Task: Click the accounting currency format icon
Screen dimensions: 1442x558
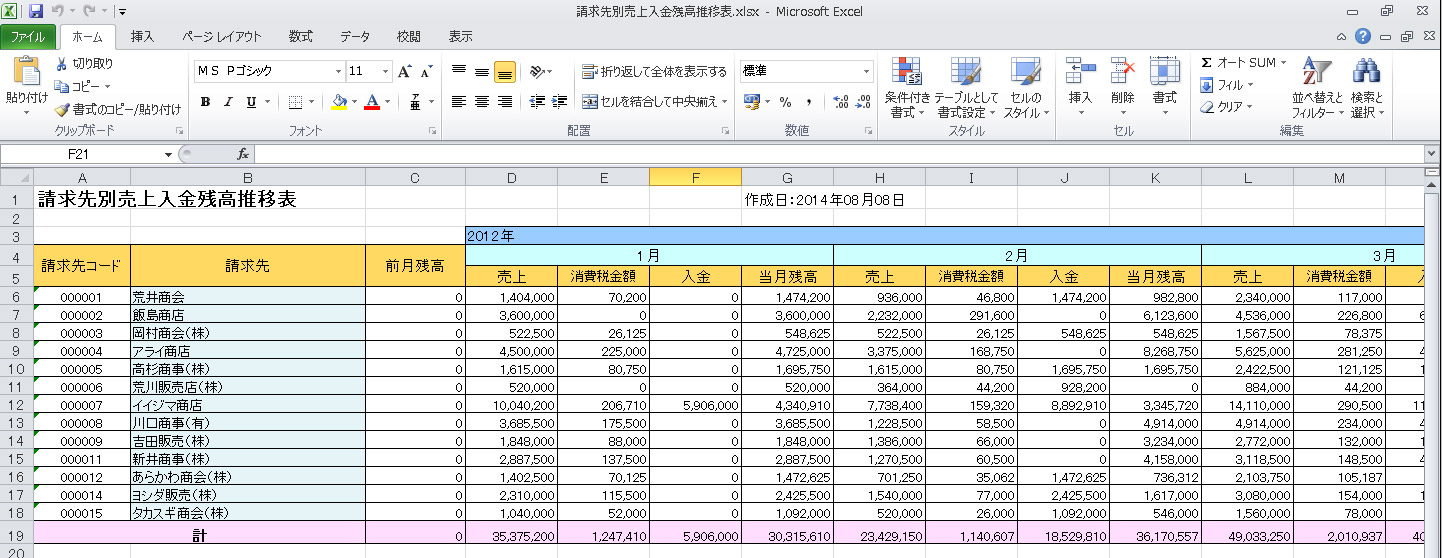Action: pyautogui.click(x=752, y=102)
